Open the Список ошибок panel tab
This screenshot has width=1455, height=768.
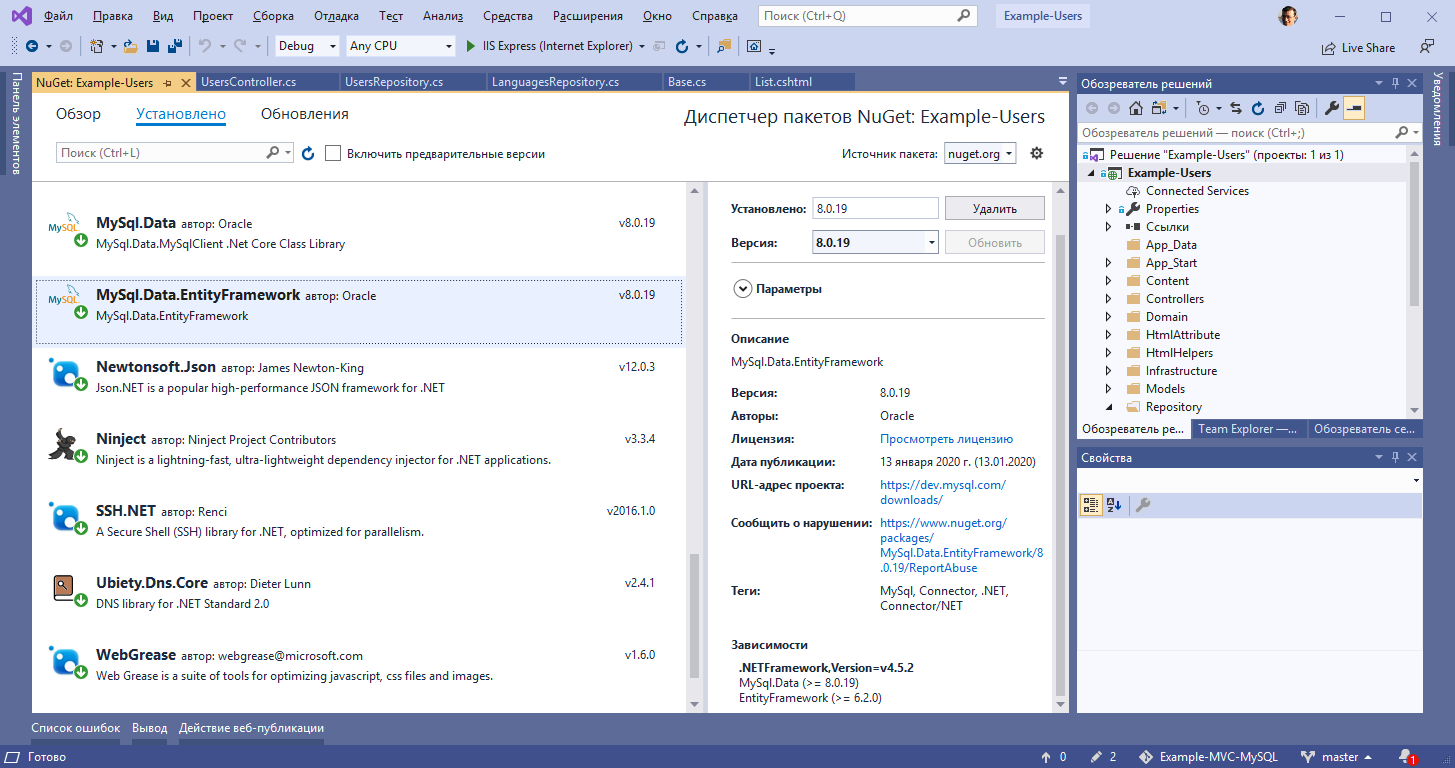click(x=76, y=728)
